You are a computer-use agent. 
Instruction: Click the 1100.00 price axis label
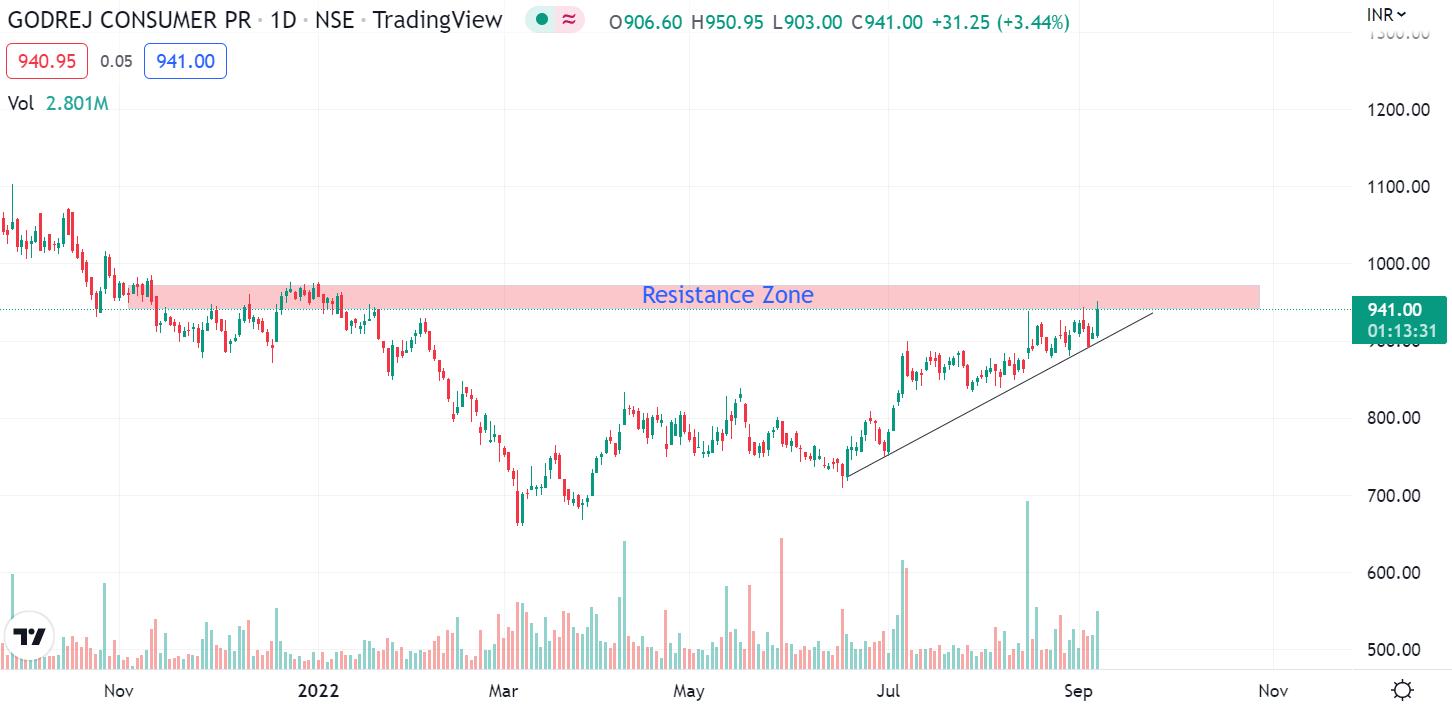click(1398, 186)
